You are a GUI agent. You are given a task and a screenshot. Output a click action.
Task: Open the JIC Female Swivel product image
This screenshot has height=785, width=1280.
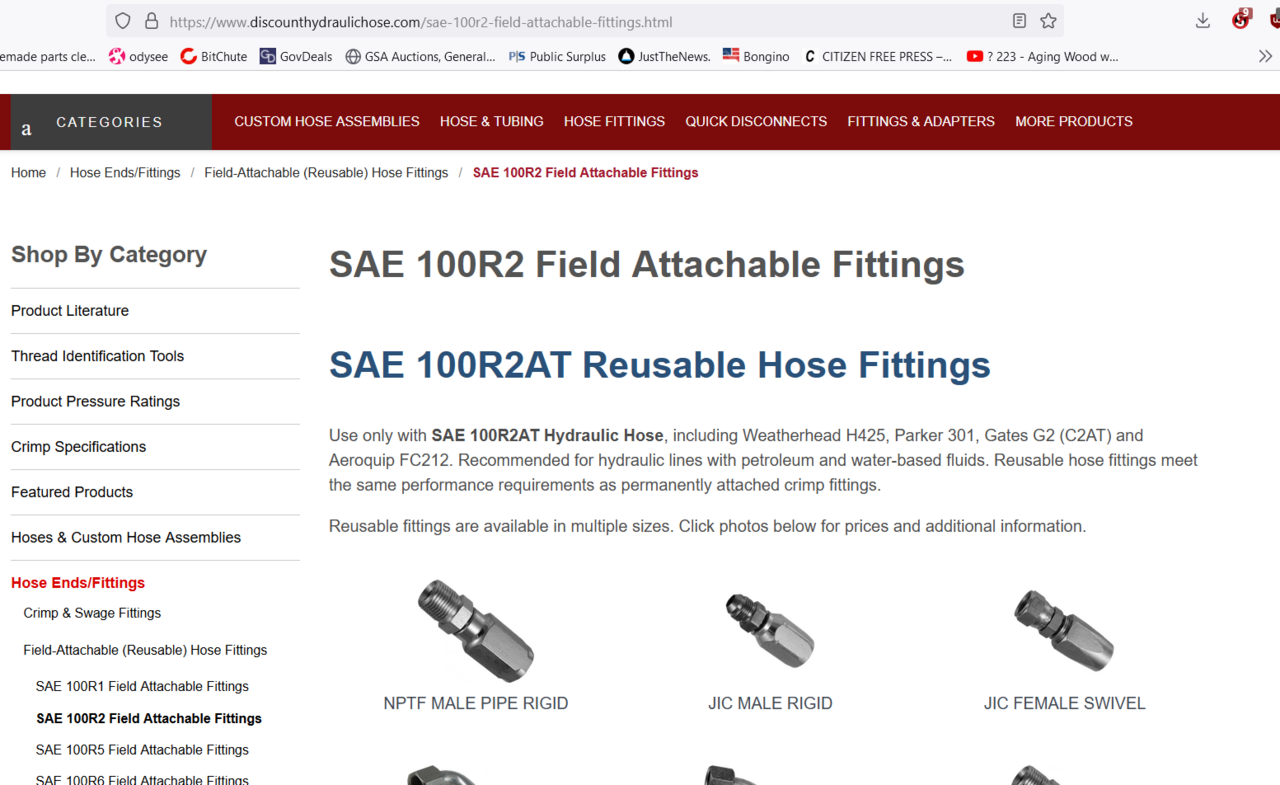click(x=1064, y=631)
